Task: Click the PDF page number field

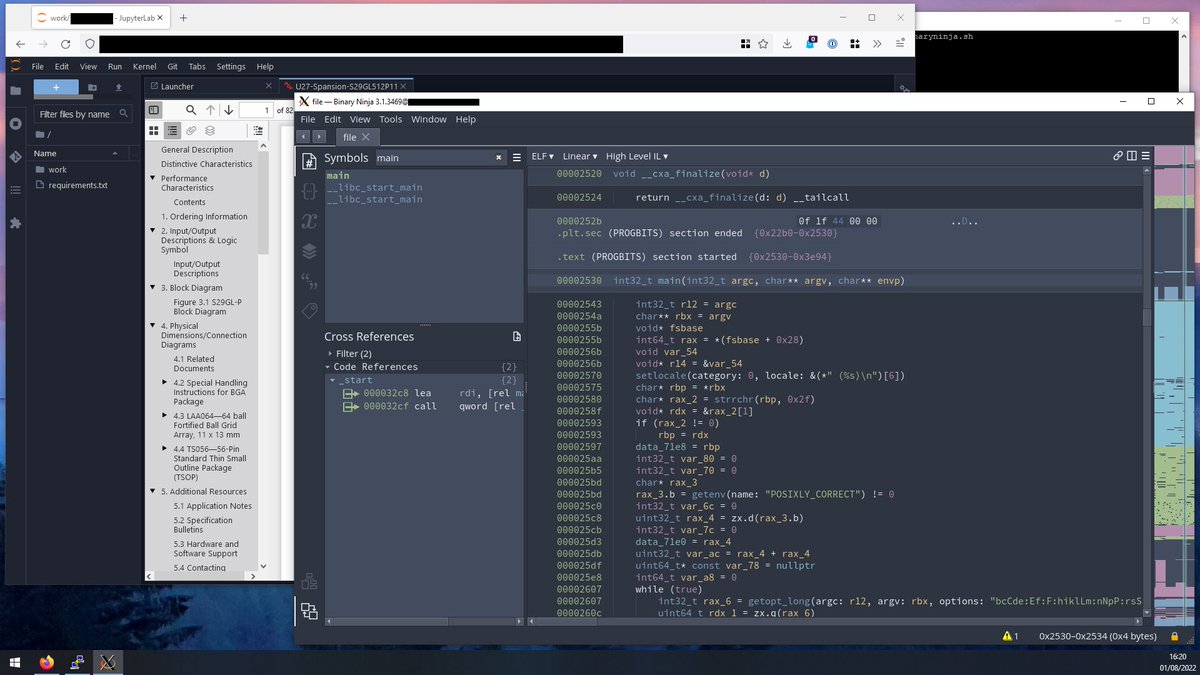Action: tap(257, 110)
